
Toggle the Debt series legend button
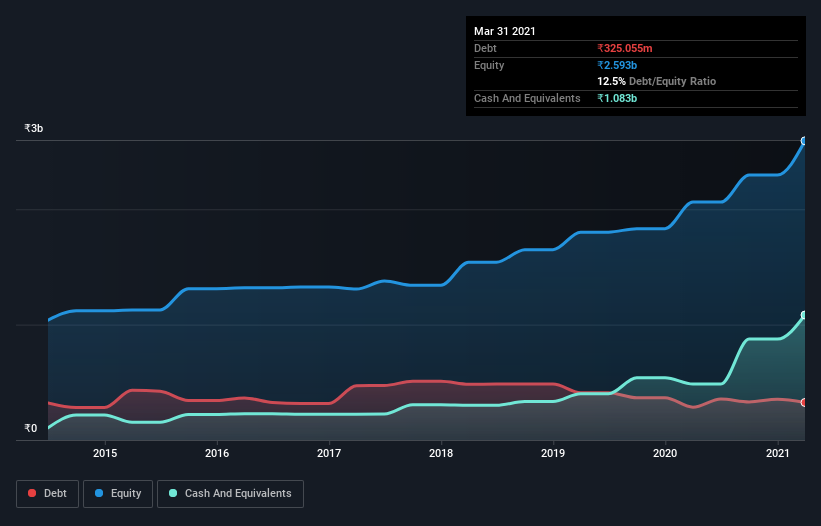coord(48,494)
